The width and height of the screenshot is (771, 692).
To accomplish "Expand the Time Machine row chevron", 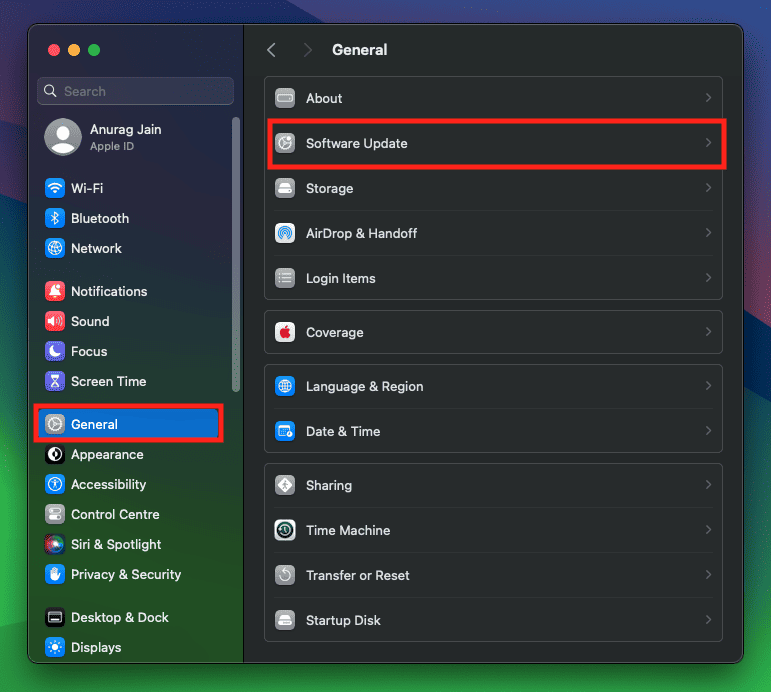I will pyautogui.click(x=708, y=530).
